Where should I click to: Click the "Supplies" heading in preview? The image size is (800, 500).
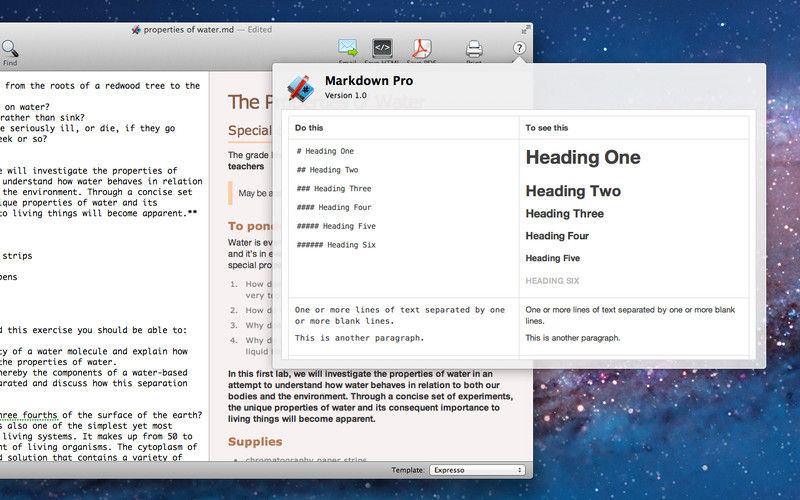[255, 442]
